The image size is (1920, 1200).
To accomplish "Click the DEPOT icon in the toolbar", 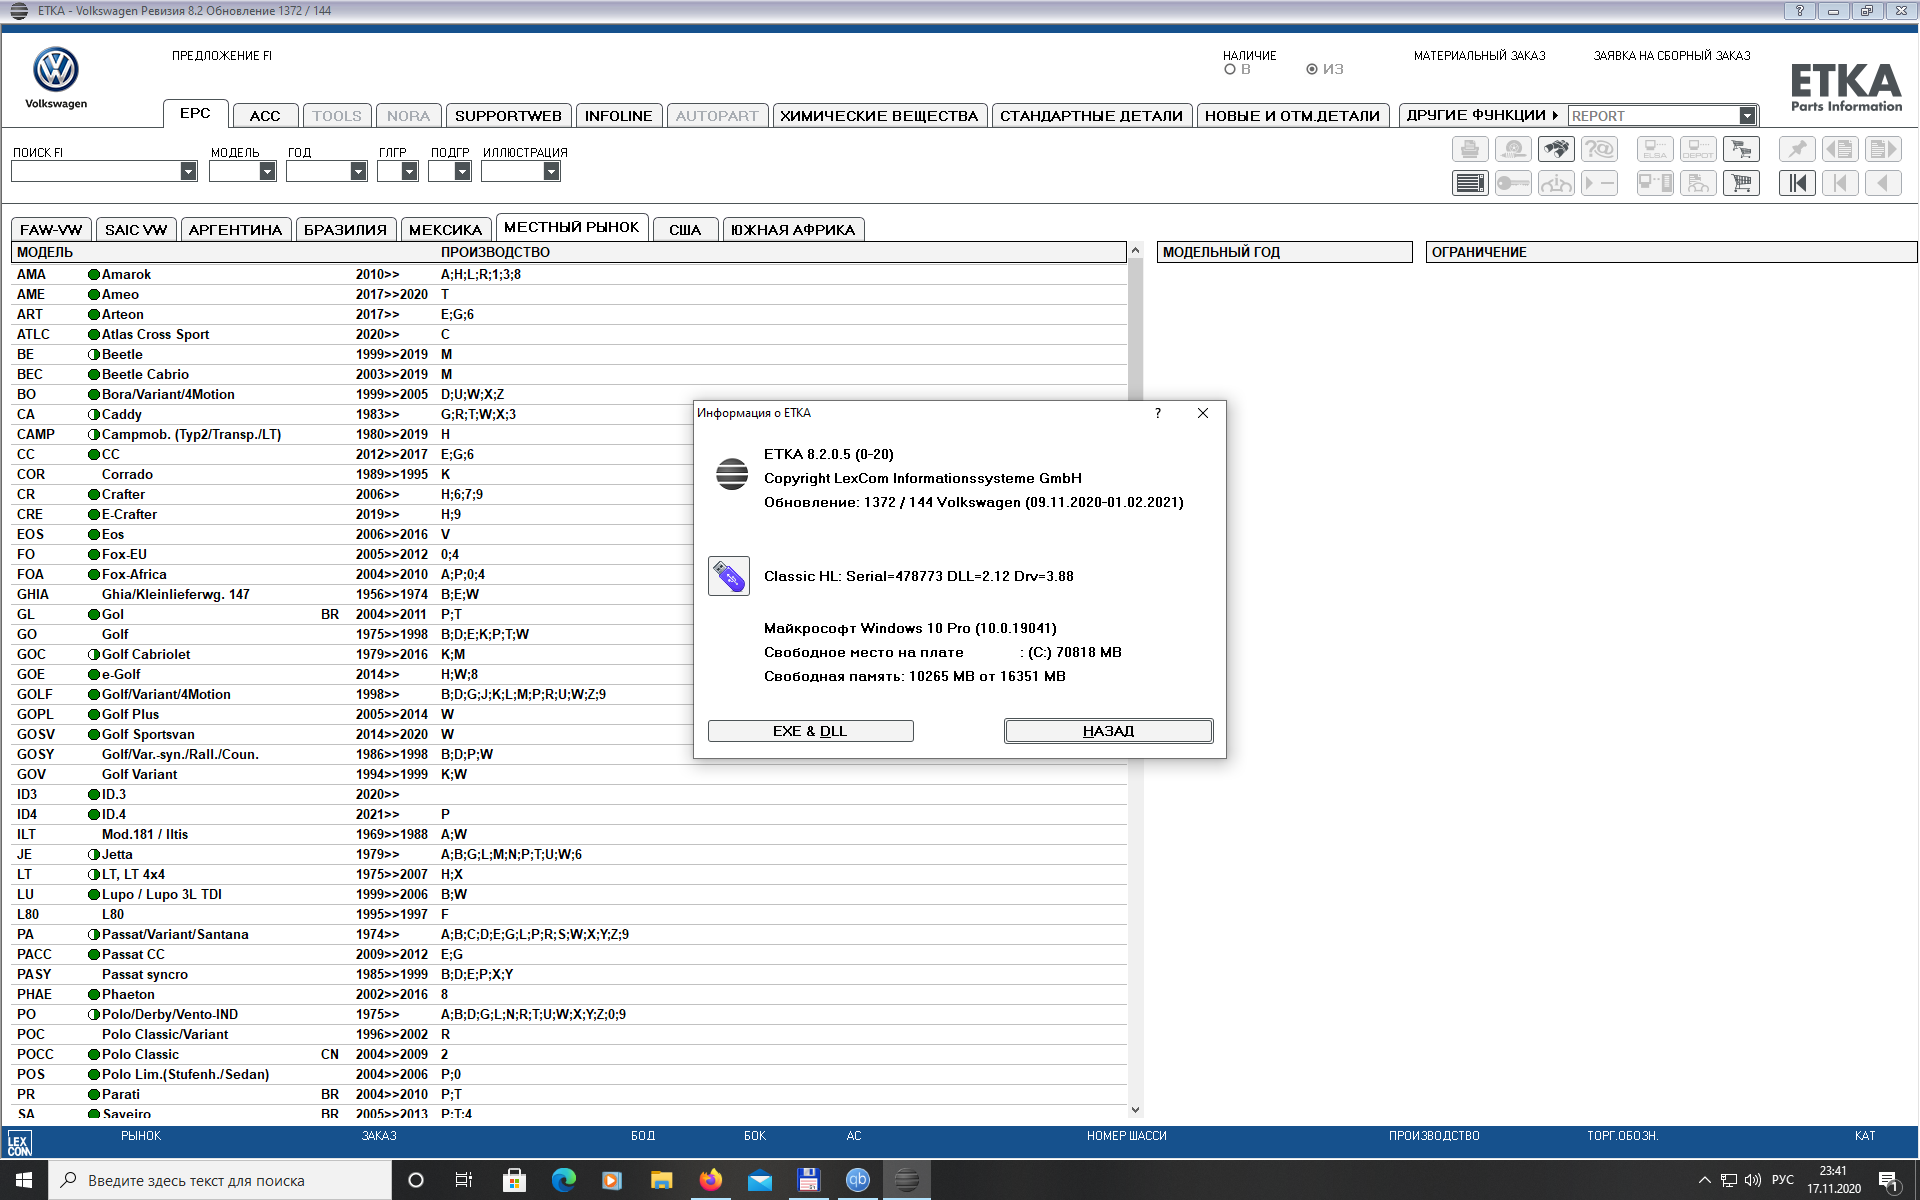I will click(x=1698, y=150).
